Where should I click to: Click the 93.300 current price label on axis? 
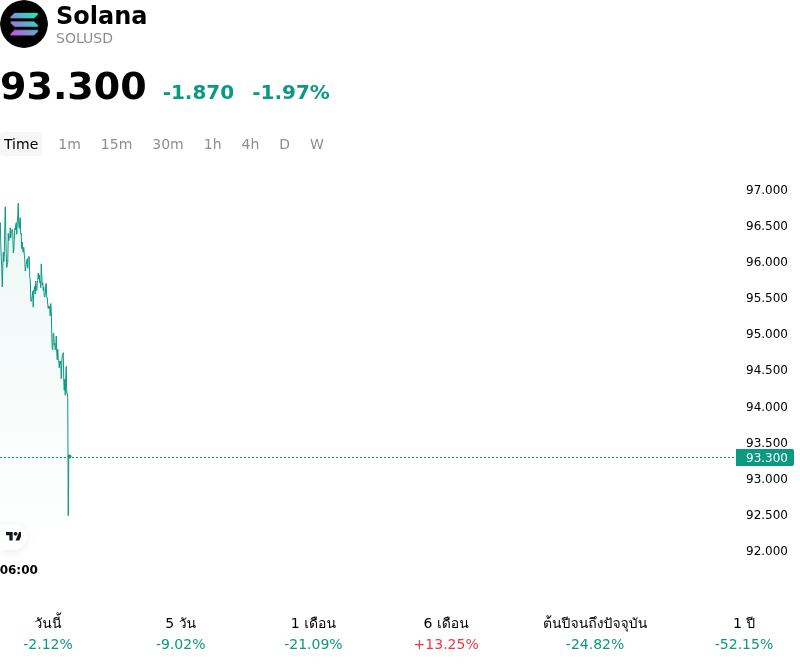[x=765, y=457]
